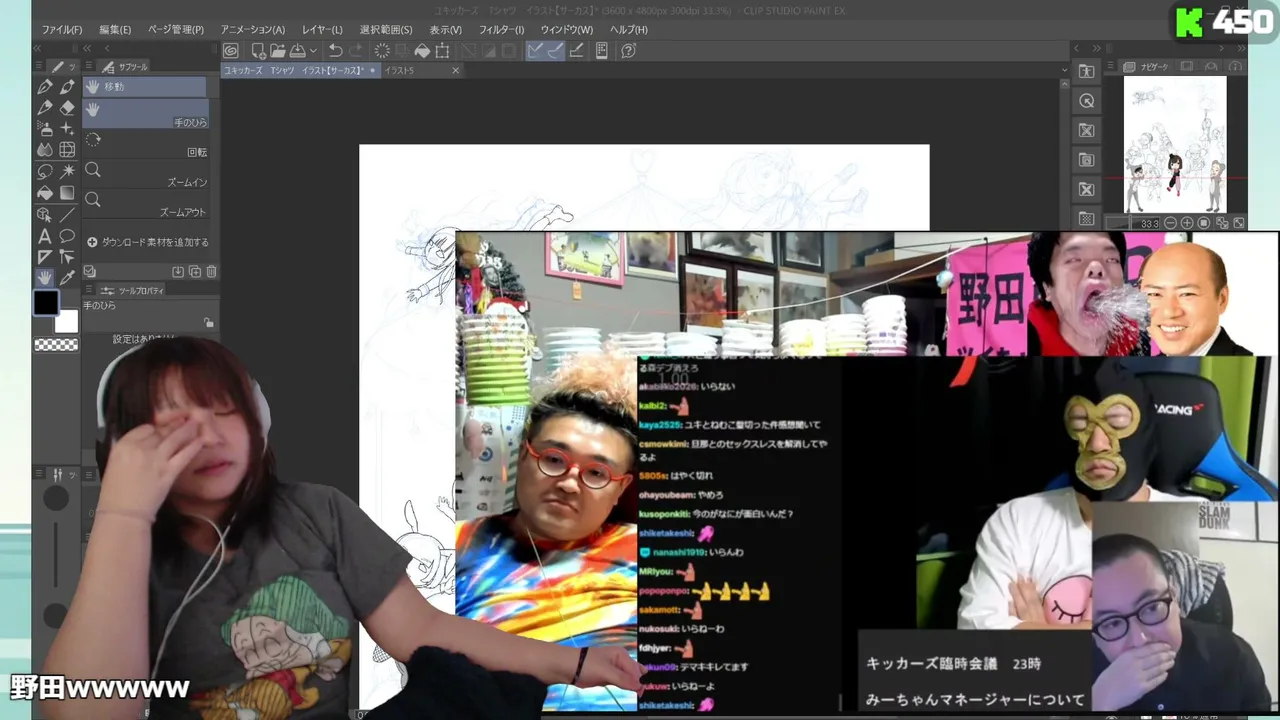Select the ズームイン sub tool
The height and width of the screenshot is (720, 1280).
145,175
